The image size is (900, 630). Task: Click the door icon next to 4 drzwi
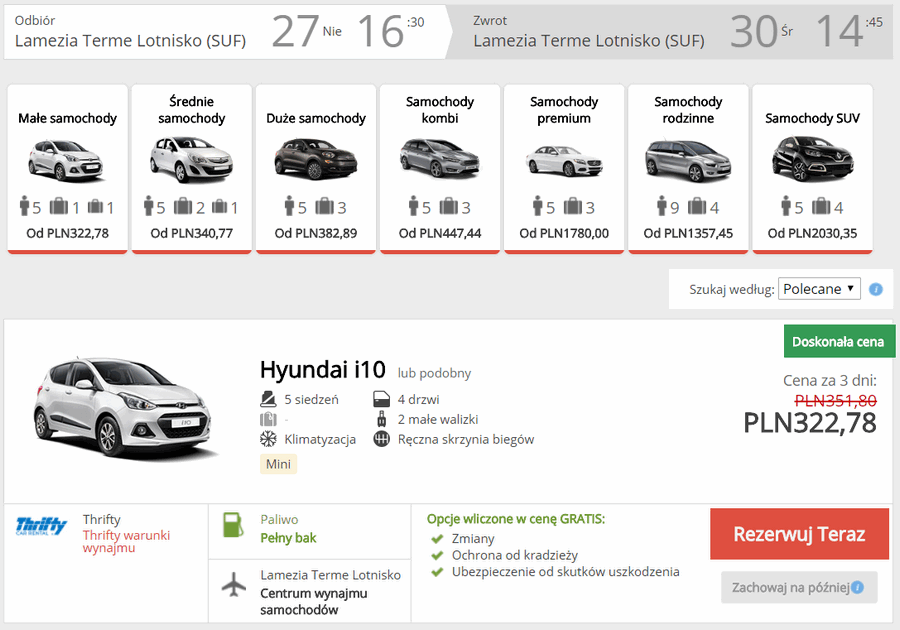point(380,398)
